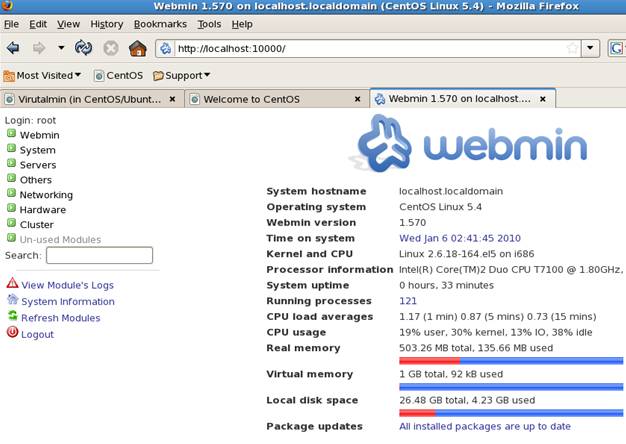
Task: Click the site icon in the URL bar
Action: (x=165, y=49)
